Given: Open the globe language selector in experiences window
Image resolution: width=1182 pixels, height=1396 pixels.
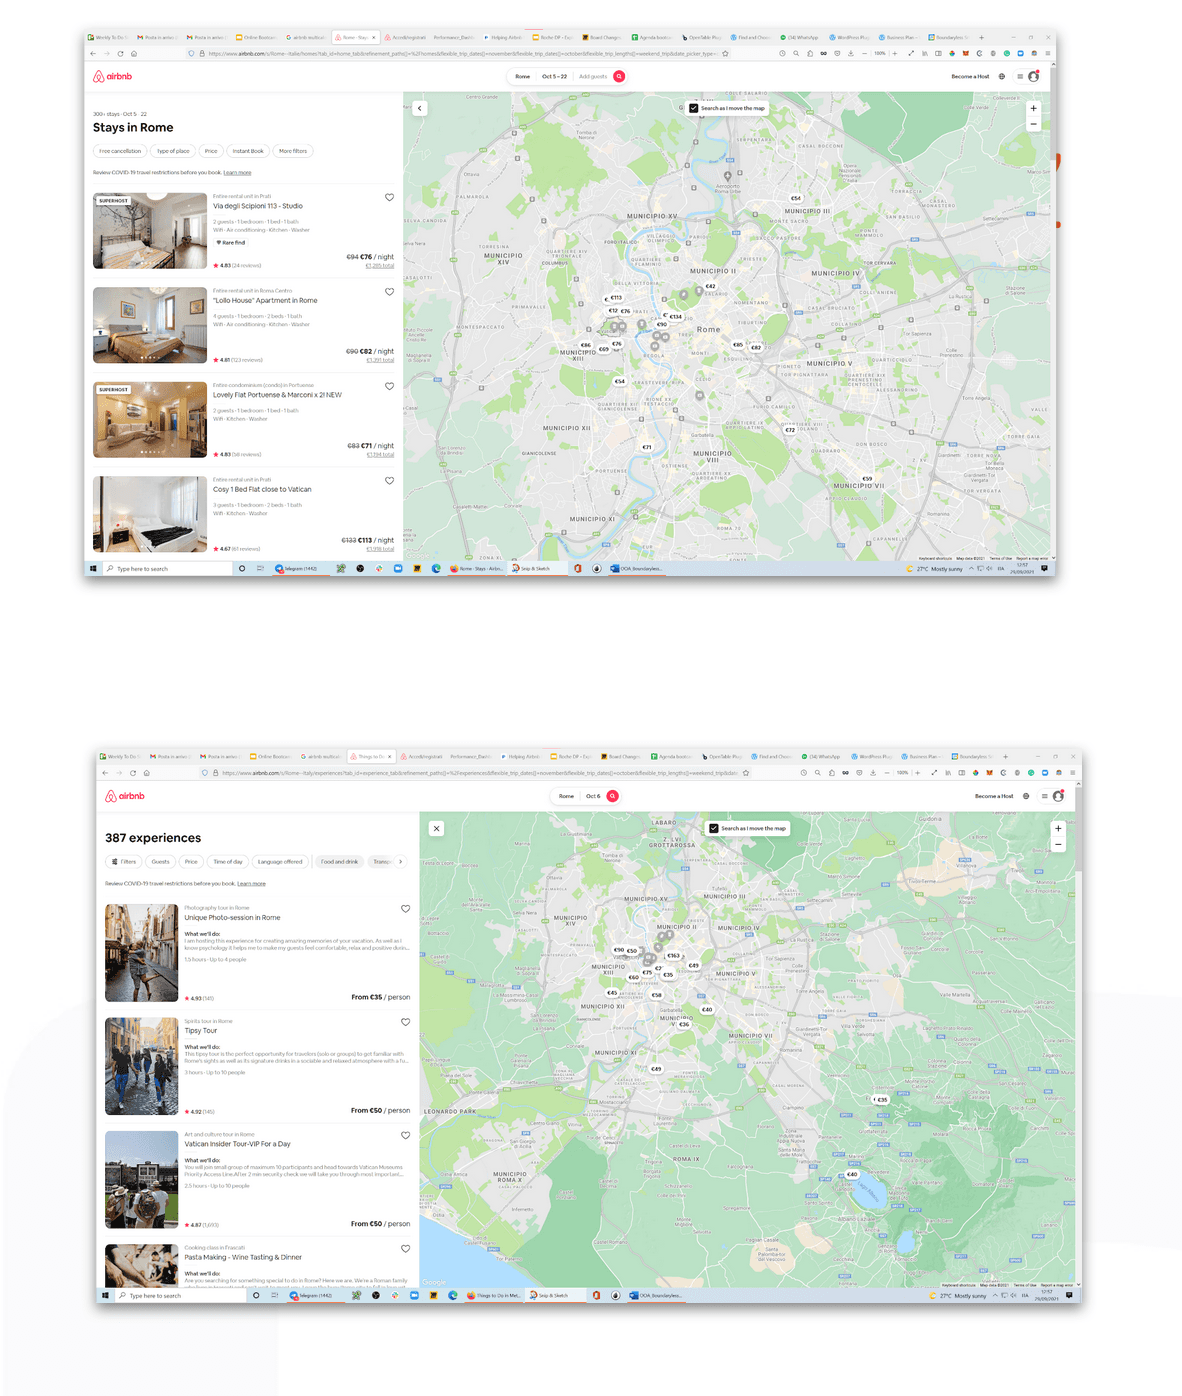Looking at the screenshot, I should click(x=1026, y=796).
